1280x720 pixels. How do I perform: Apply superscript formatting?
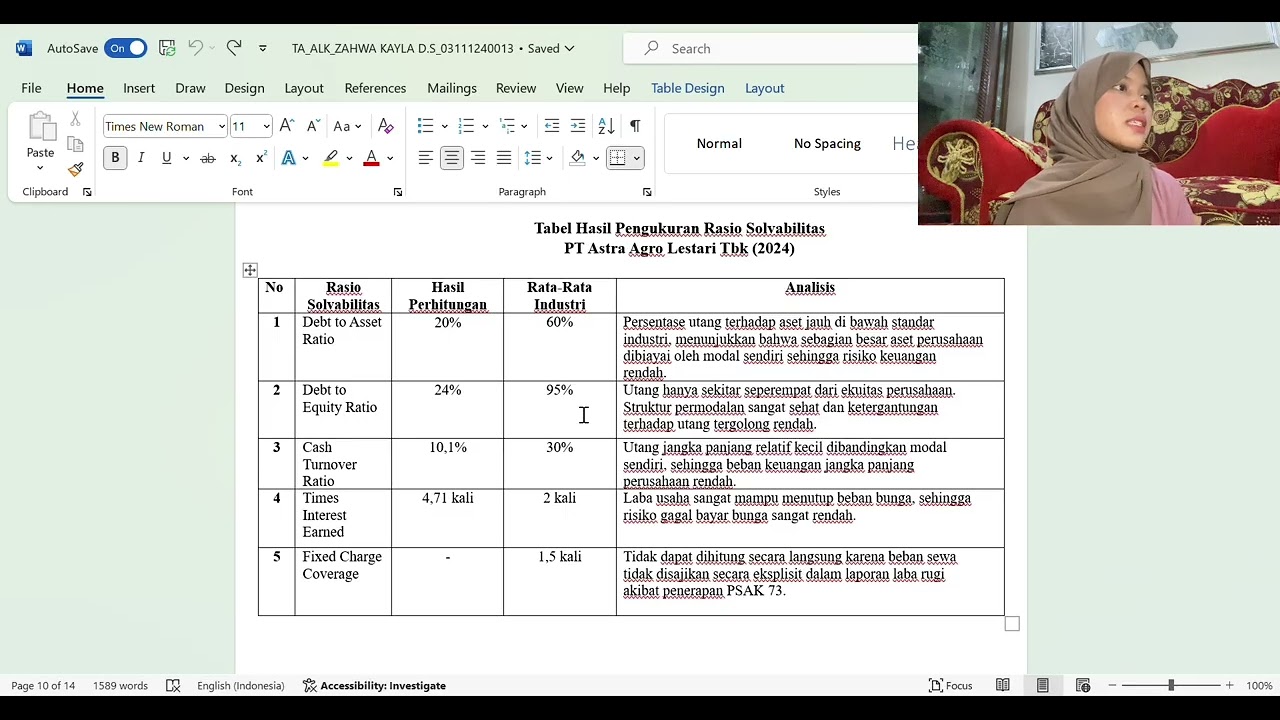click(261, 158)
